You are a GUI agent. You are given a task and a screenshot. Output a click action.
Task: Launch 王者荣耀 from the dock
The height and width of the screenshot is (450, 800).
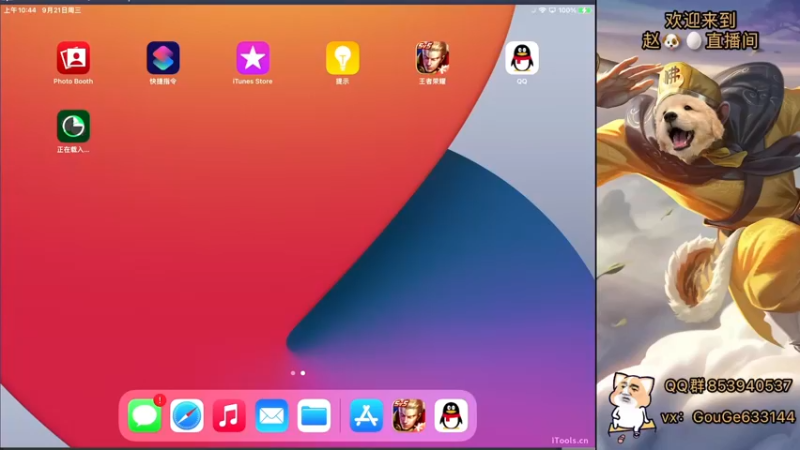pos(409,416)
